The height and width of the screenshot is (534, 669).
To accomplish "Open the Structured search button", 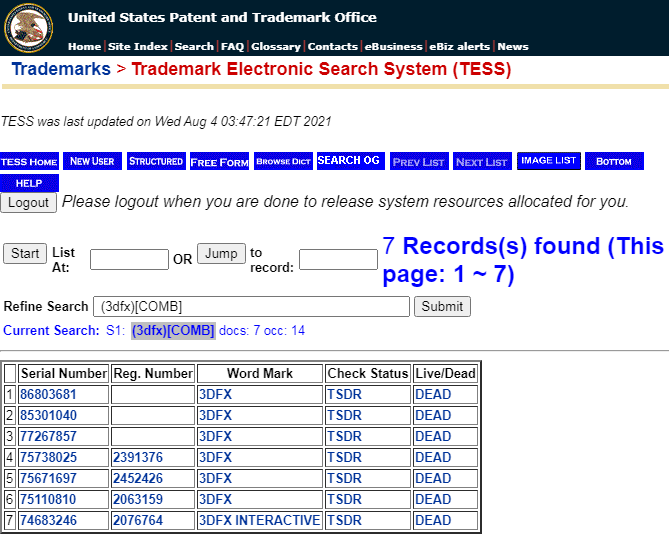I will (156, 161).
